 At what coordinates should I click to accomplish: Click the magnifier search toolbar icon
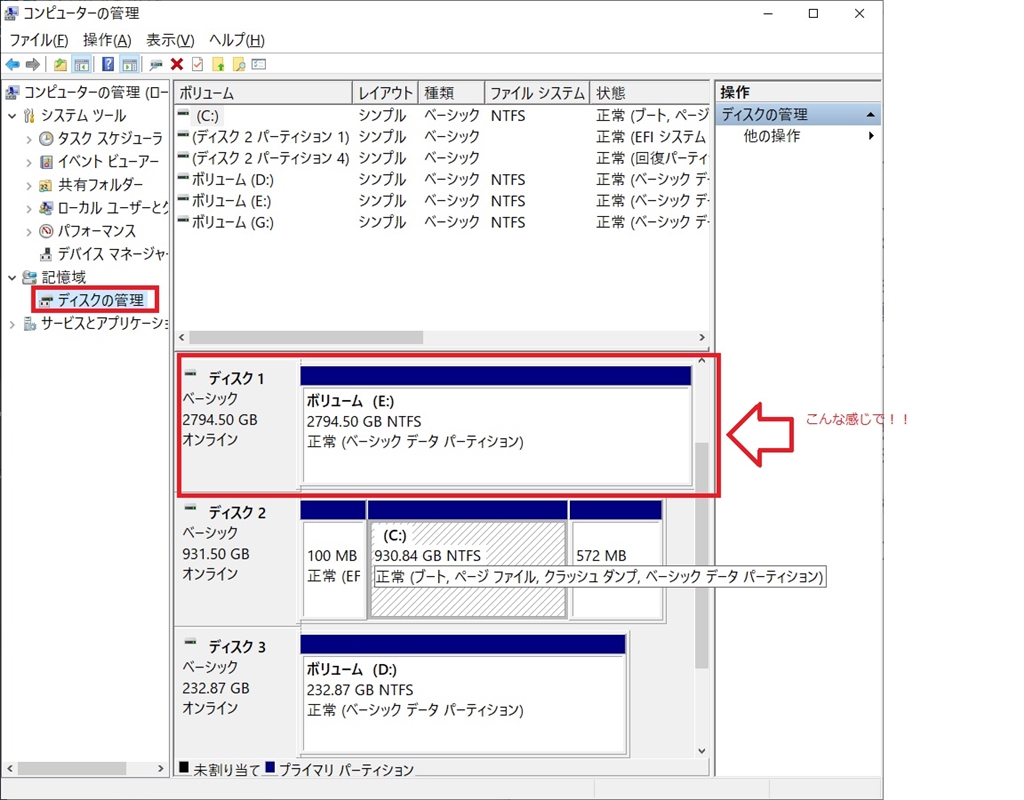coord(239,64)
